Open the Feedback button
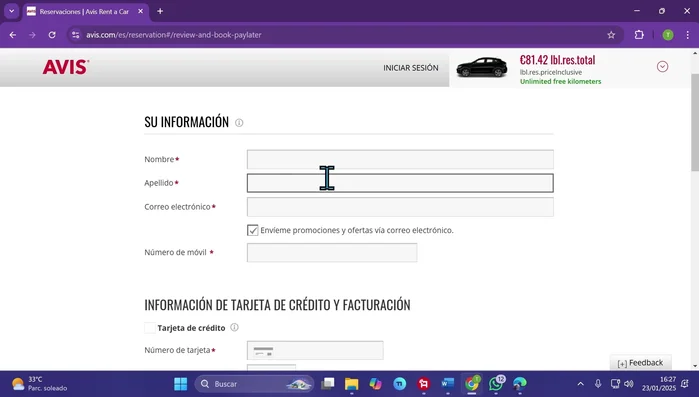 640,363
